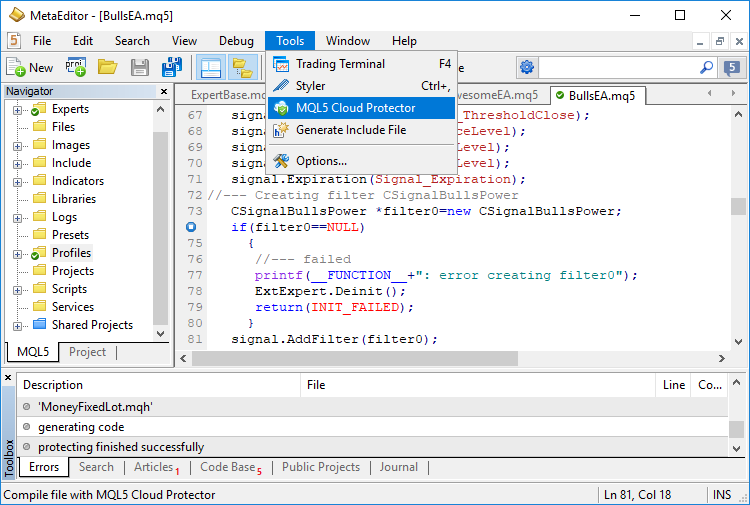Select the MQL5 navigator tab
This screenshot has width=750, height=505.
33,352
